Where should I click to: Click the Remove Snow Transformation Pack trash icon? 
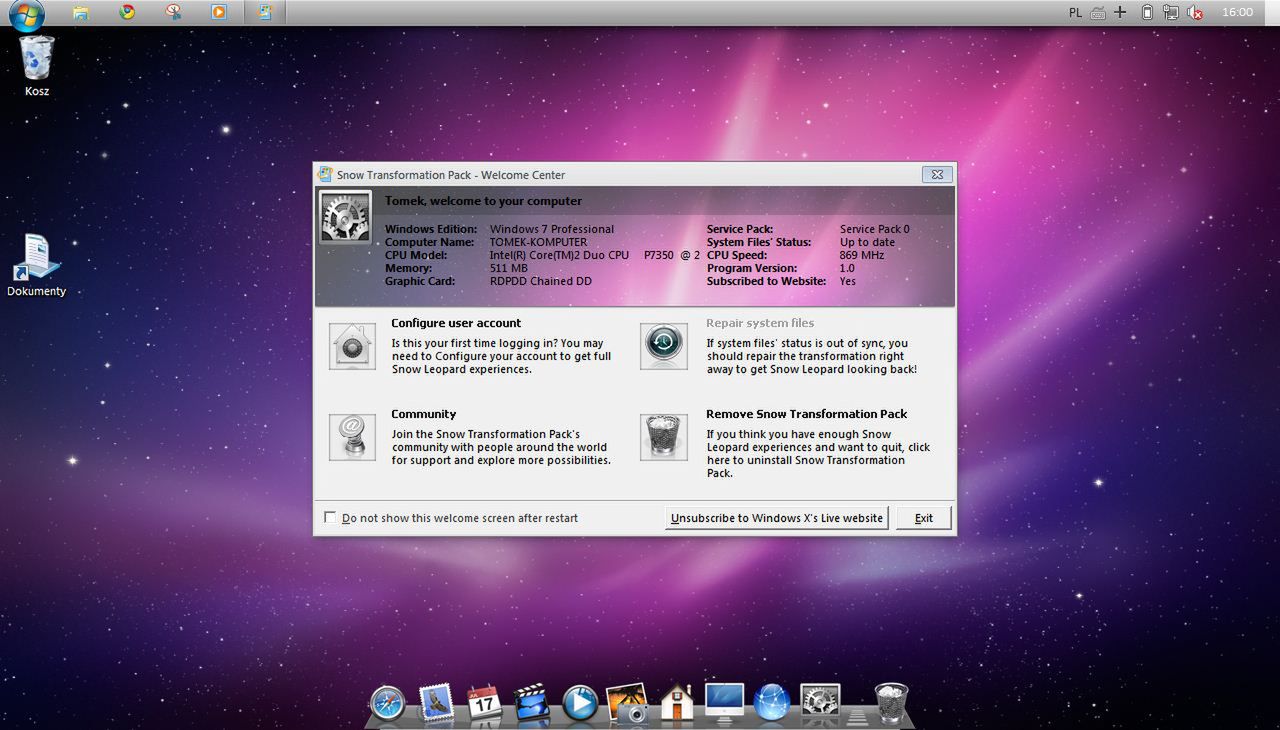pyautogui.click(x=664, y=437)
